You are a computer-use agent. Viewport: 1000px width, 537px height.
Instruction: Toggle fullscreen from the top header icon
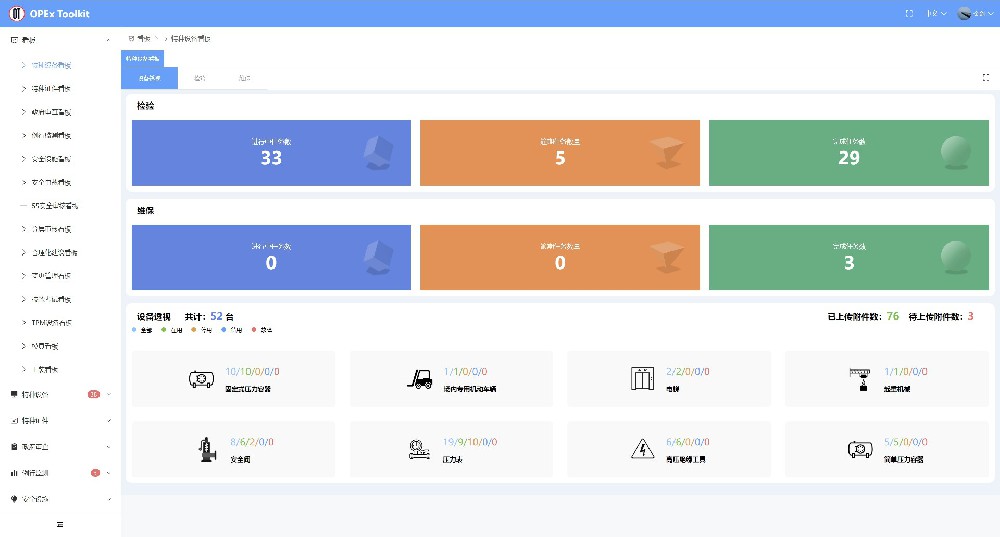[909, 13]
